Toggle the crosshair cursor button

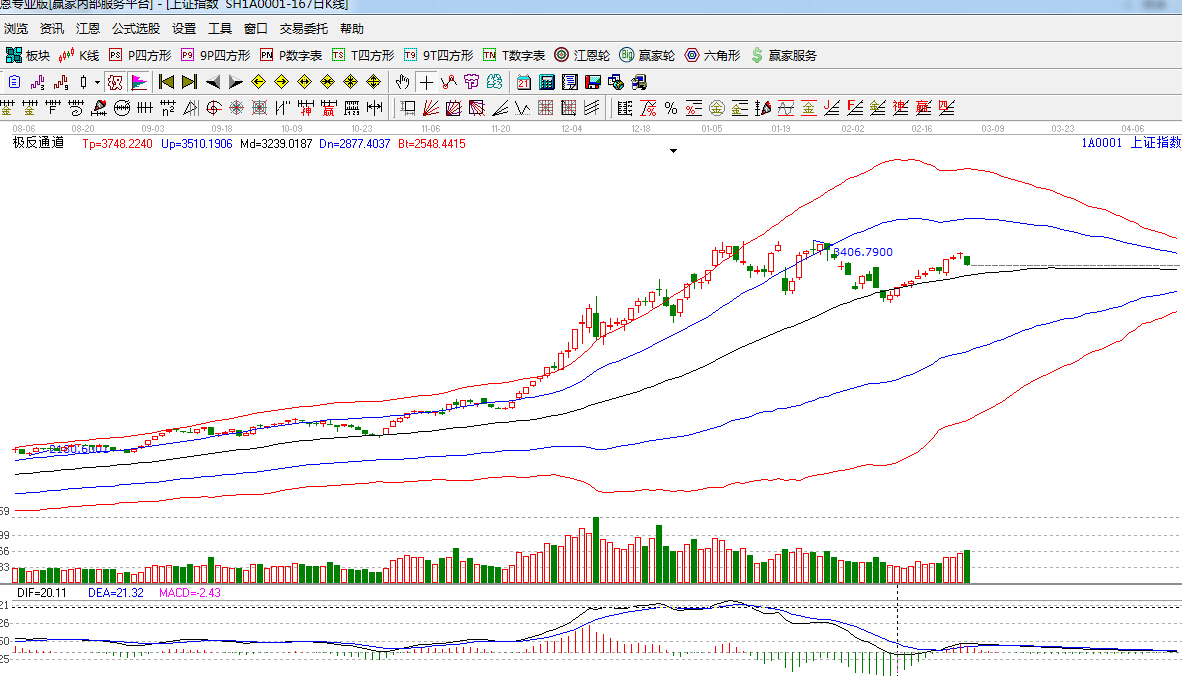click(427, 82)
